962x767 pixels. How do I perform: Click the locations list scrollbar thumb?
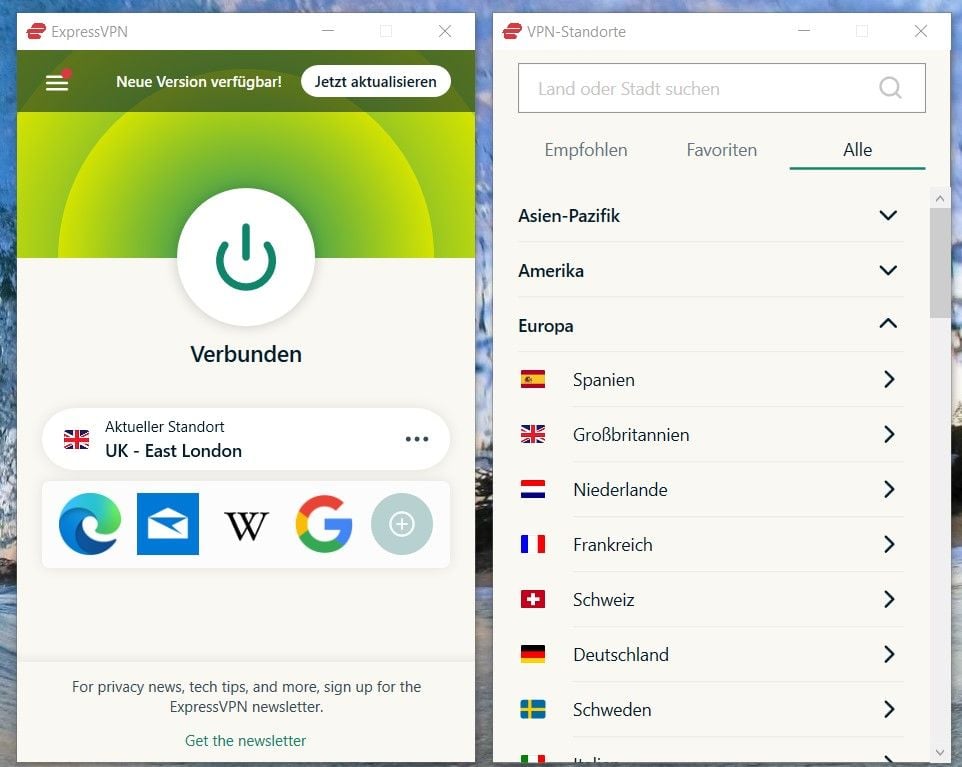click(939, 263)
